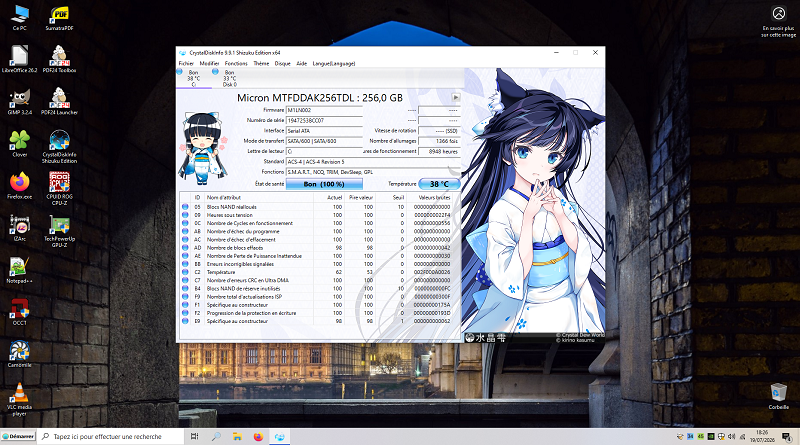
Task: Open IZArc desktop shortcut
Action: (x=19, y=228)
